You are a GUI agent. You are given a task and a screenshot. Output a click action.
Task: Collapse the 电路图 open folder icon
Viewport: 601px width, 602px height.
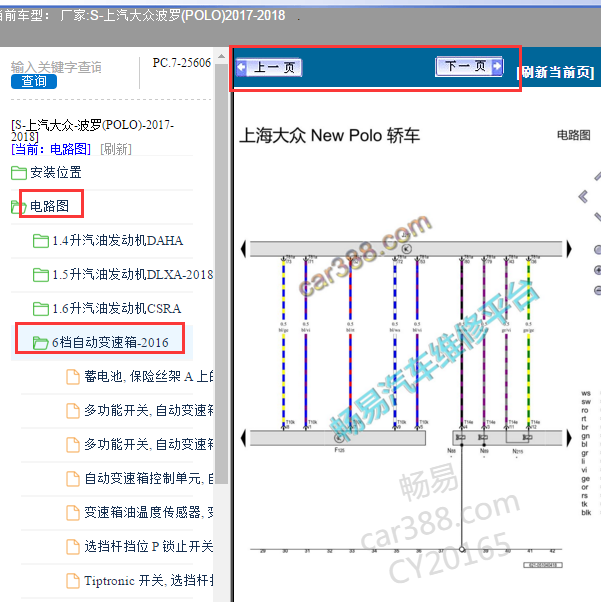click(18, 207)
